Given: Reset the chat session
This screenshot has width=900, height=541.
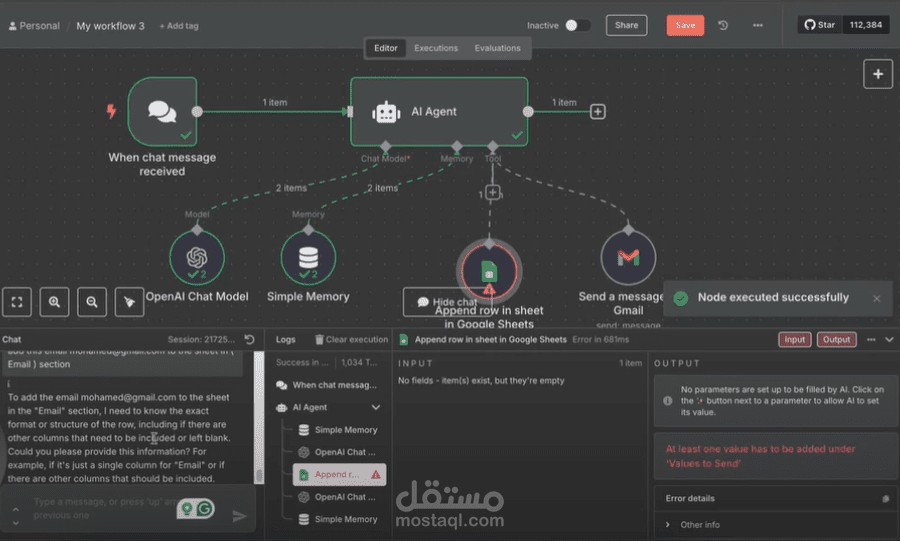Looking at the screenshot, I should (250, 339).
